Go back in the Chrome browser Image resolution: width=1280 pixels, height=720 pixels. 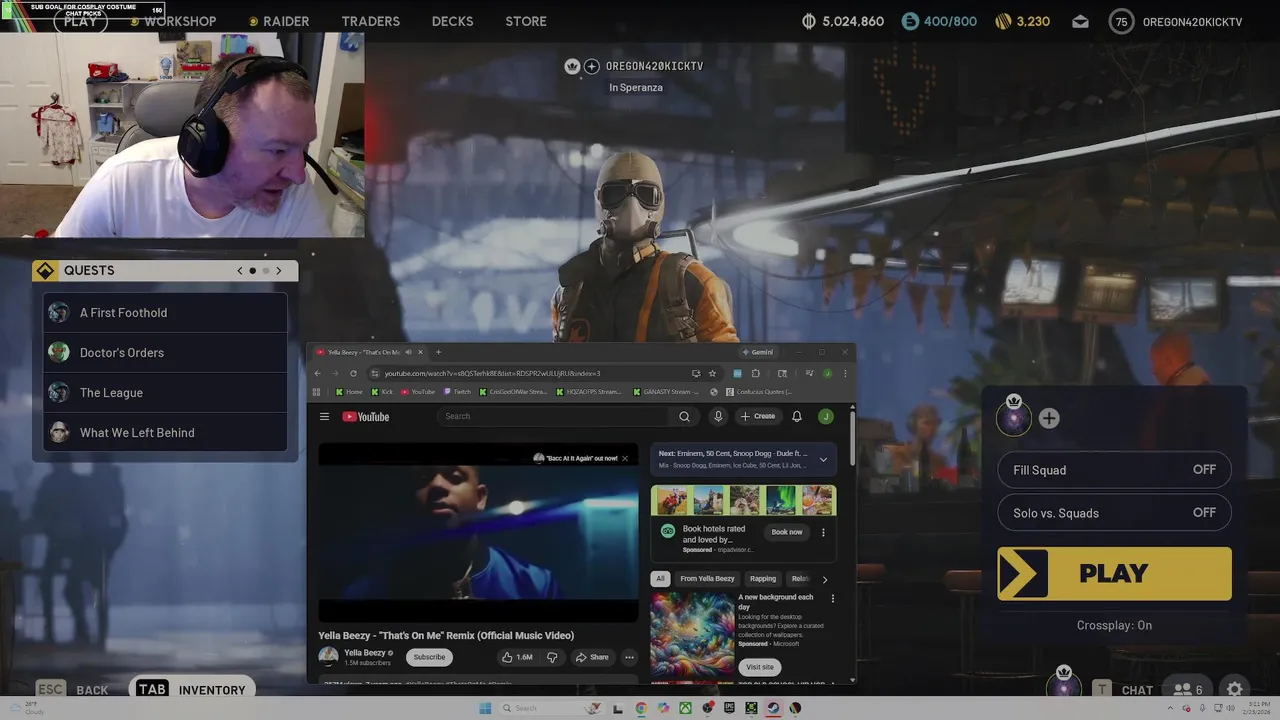pyautogui.click(x=318, y=373)
